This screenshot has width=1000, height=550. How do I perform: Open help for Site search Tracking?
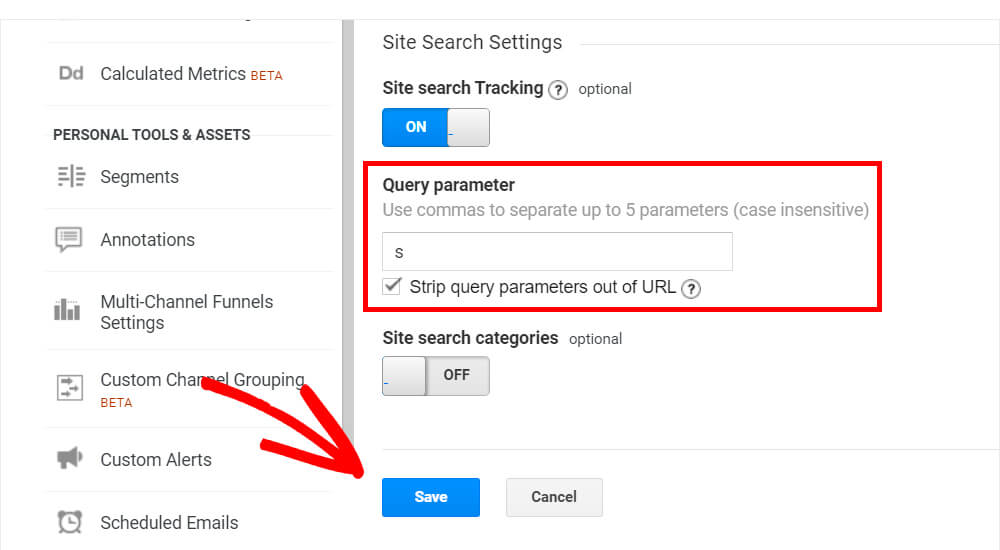pos(558,90)
